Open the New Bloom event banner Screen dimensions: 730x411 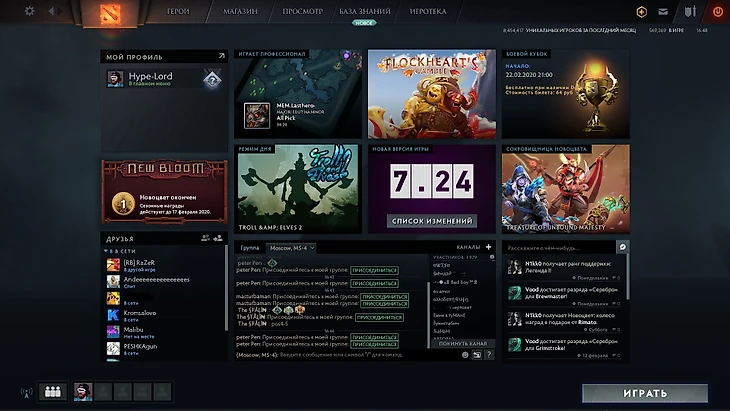click(164, 191)
